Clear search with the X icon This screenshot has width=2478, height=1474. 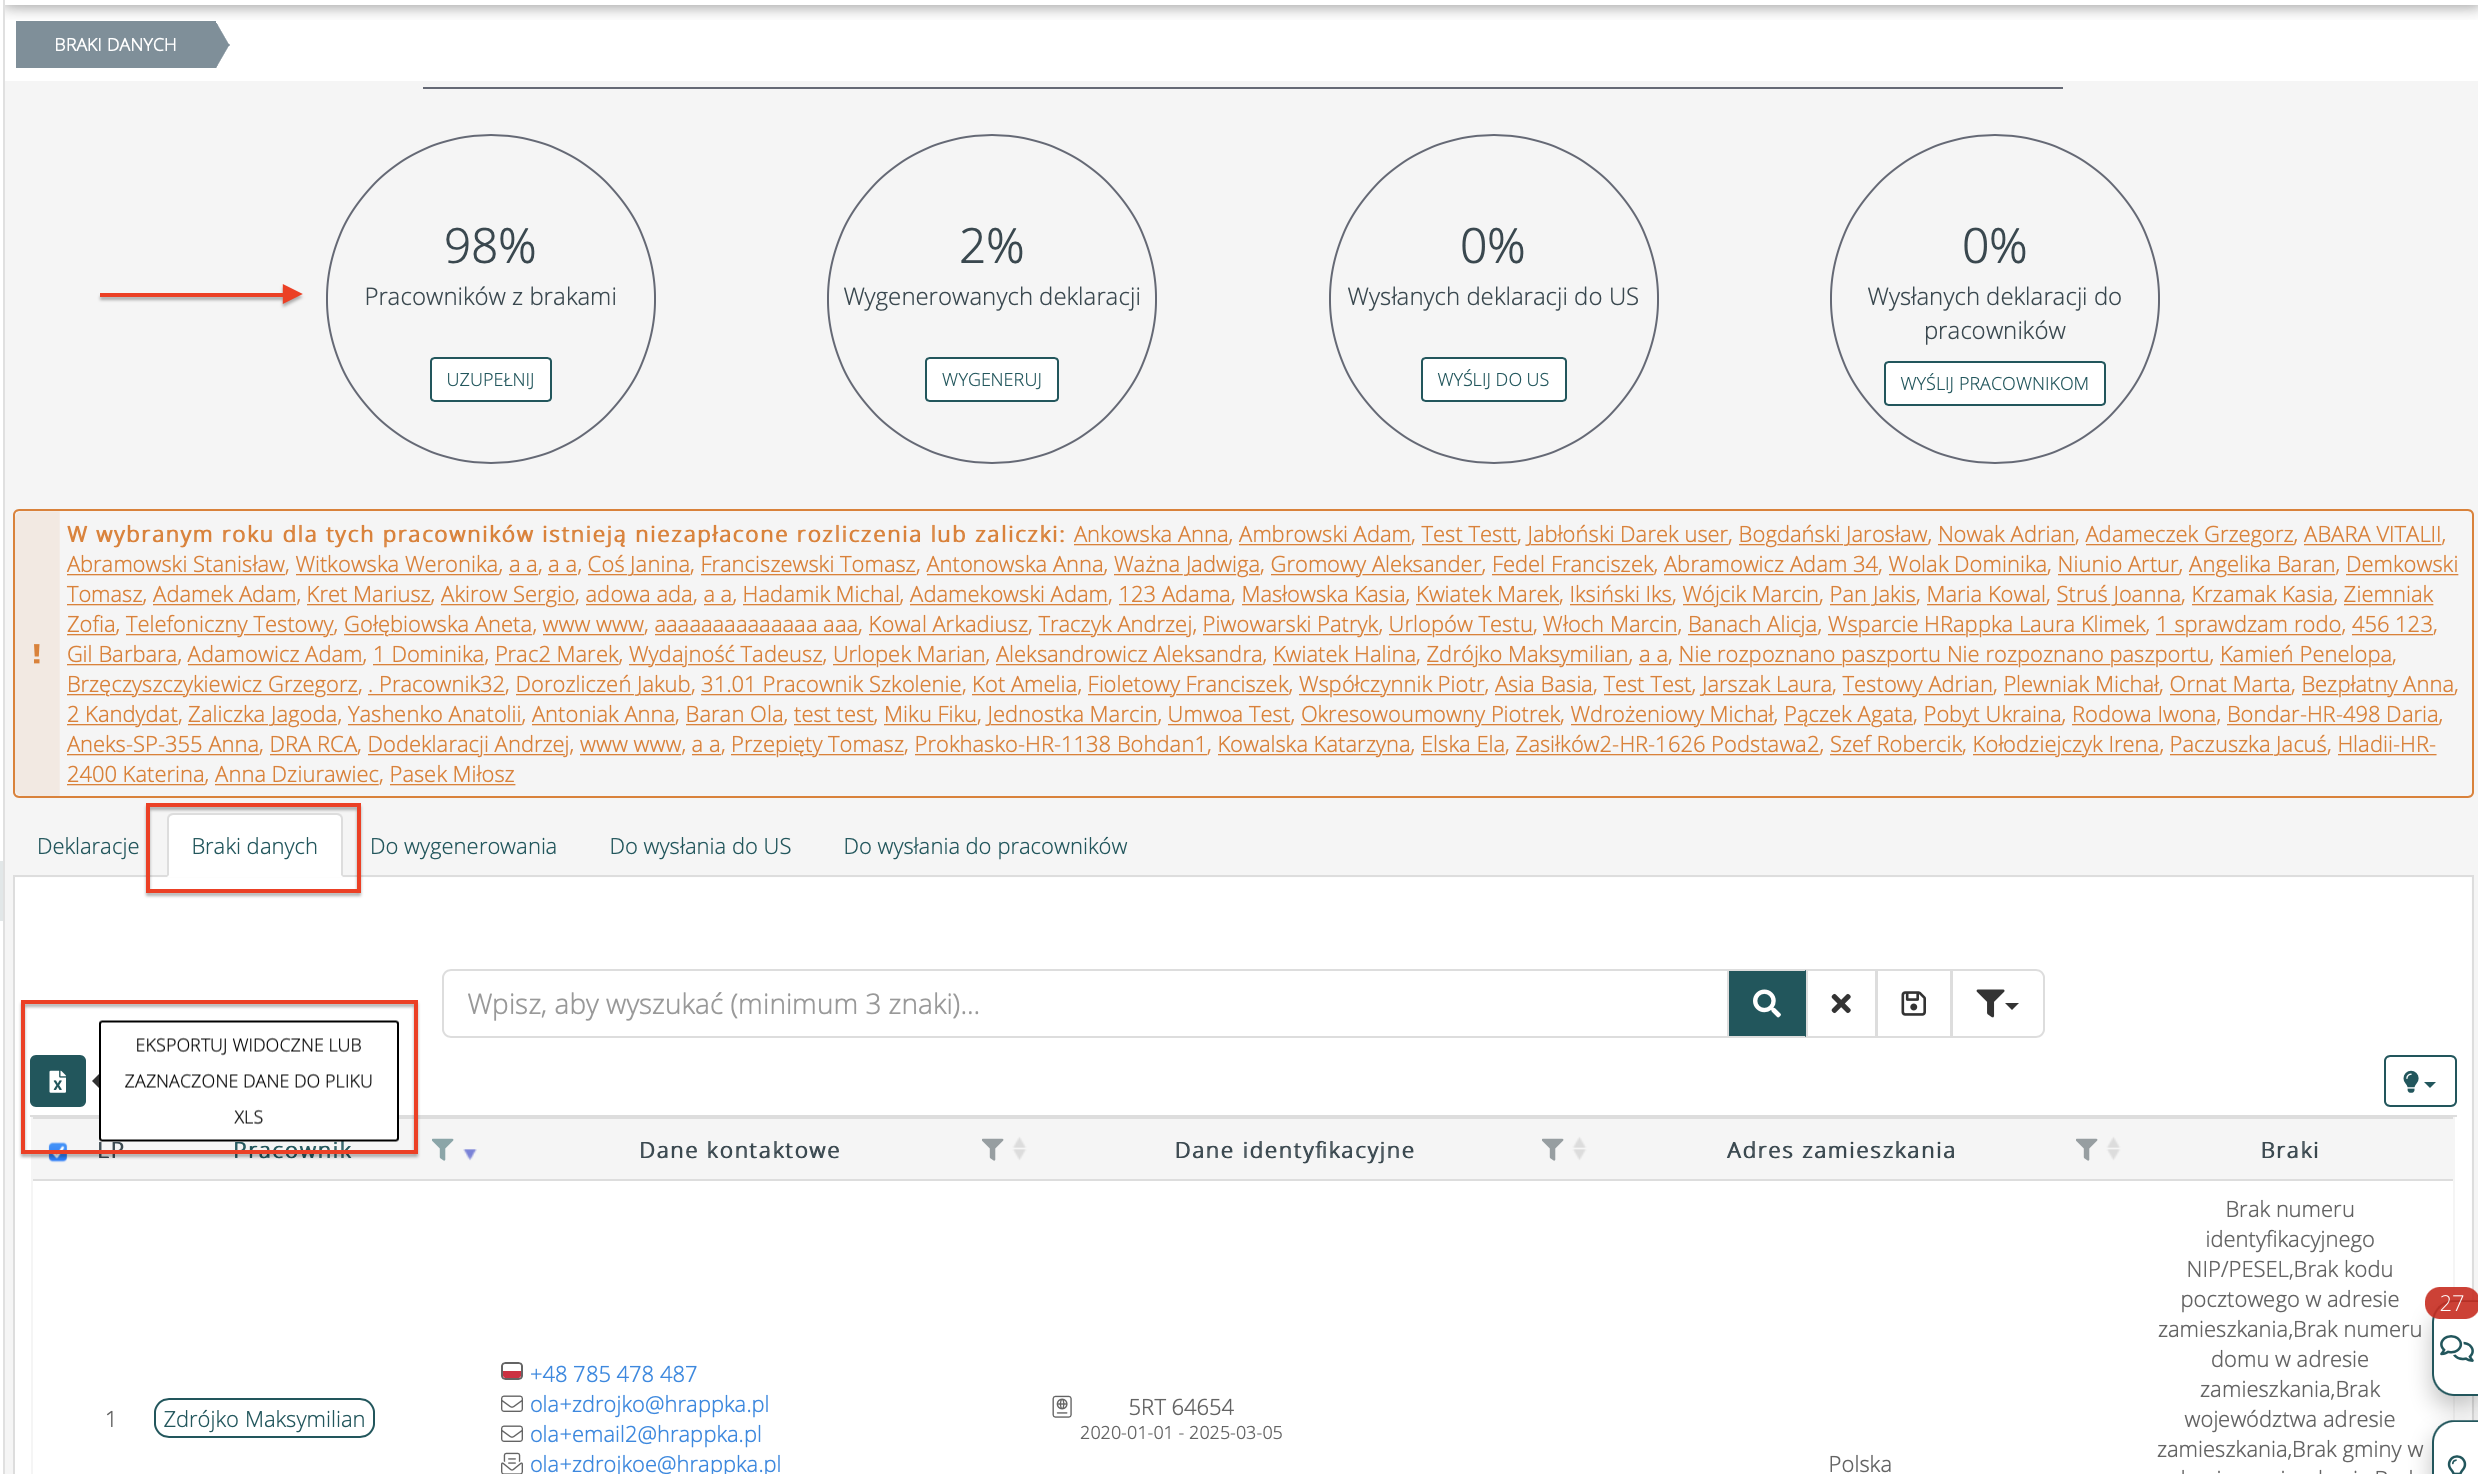coord(1841,1003)
